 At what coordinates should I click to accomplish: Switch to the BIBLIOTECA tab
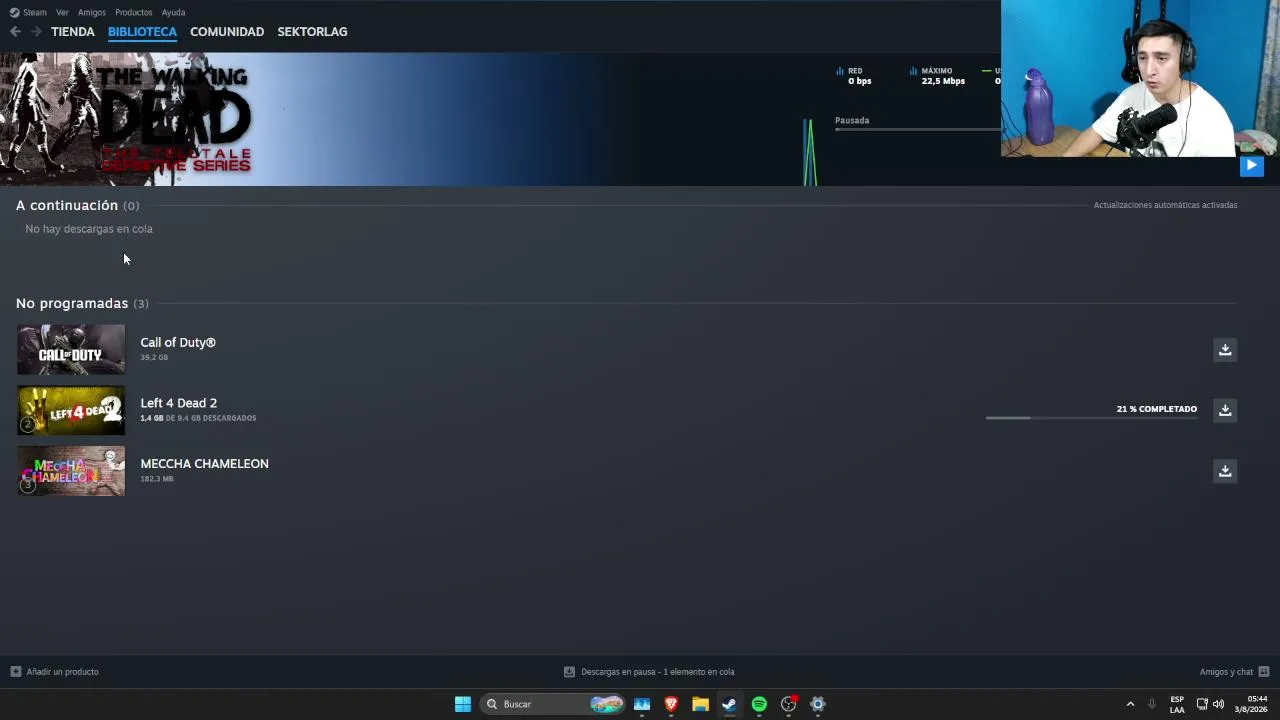(x=142, y=32)
